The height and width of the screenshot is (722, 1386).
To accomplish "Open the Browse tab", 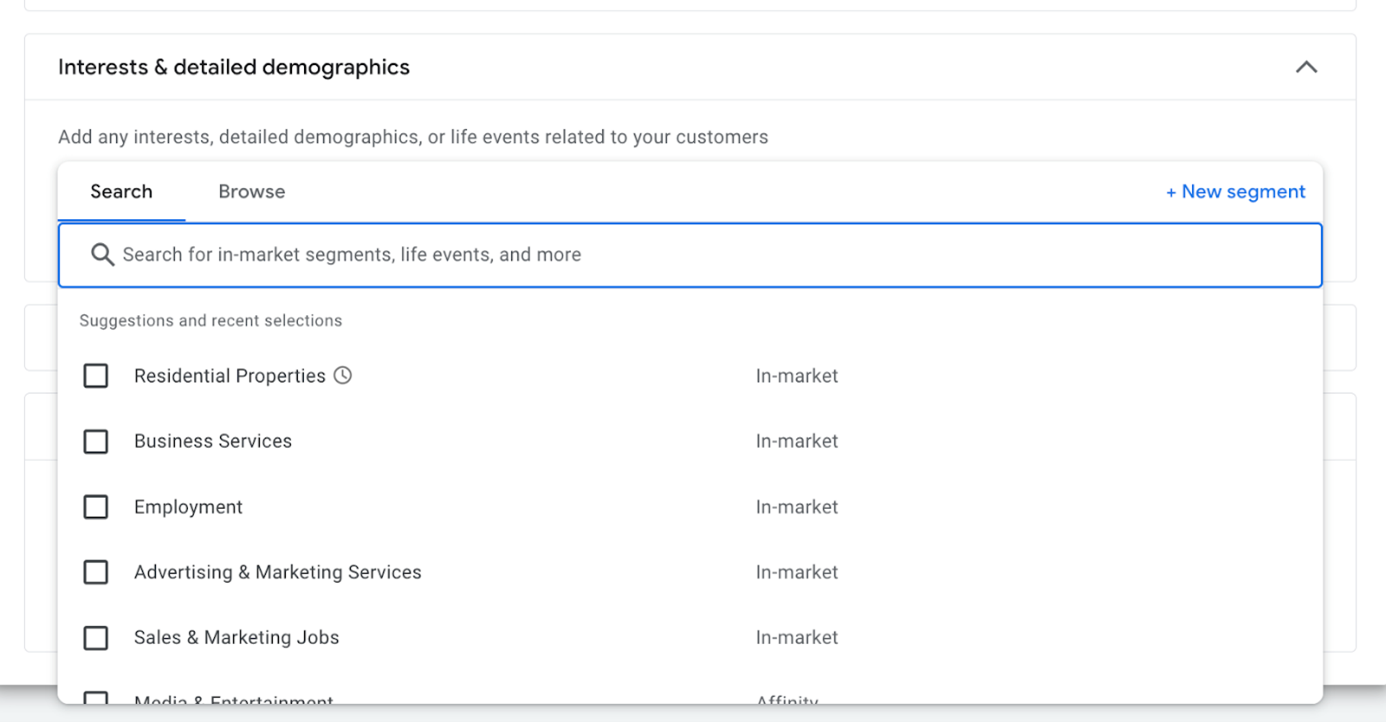I will 252,192.
